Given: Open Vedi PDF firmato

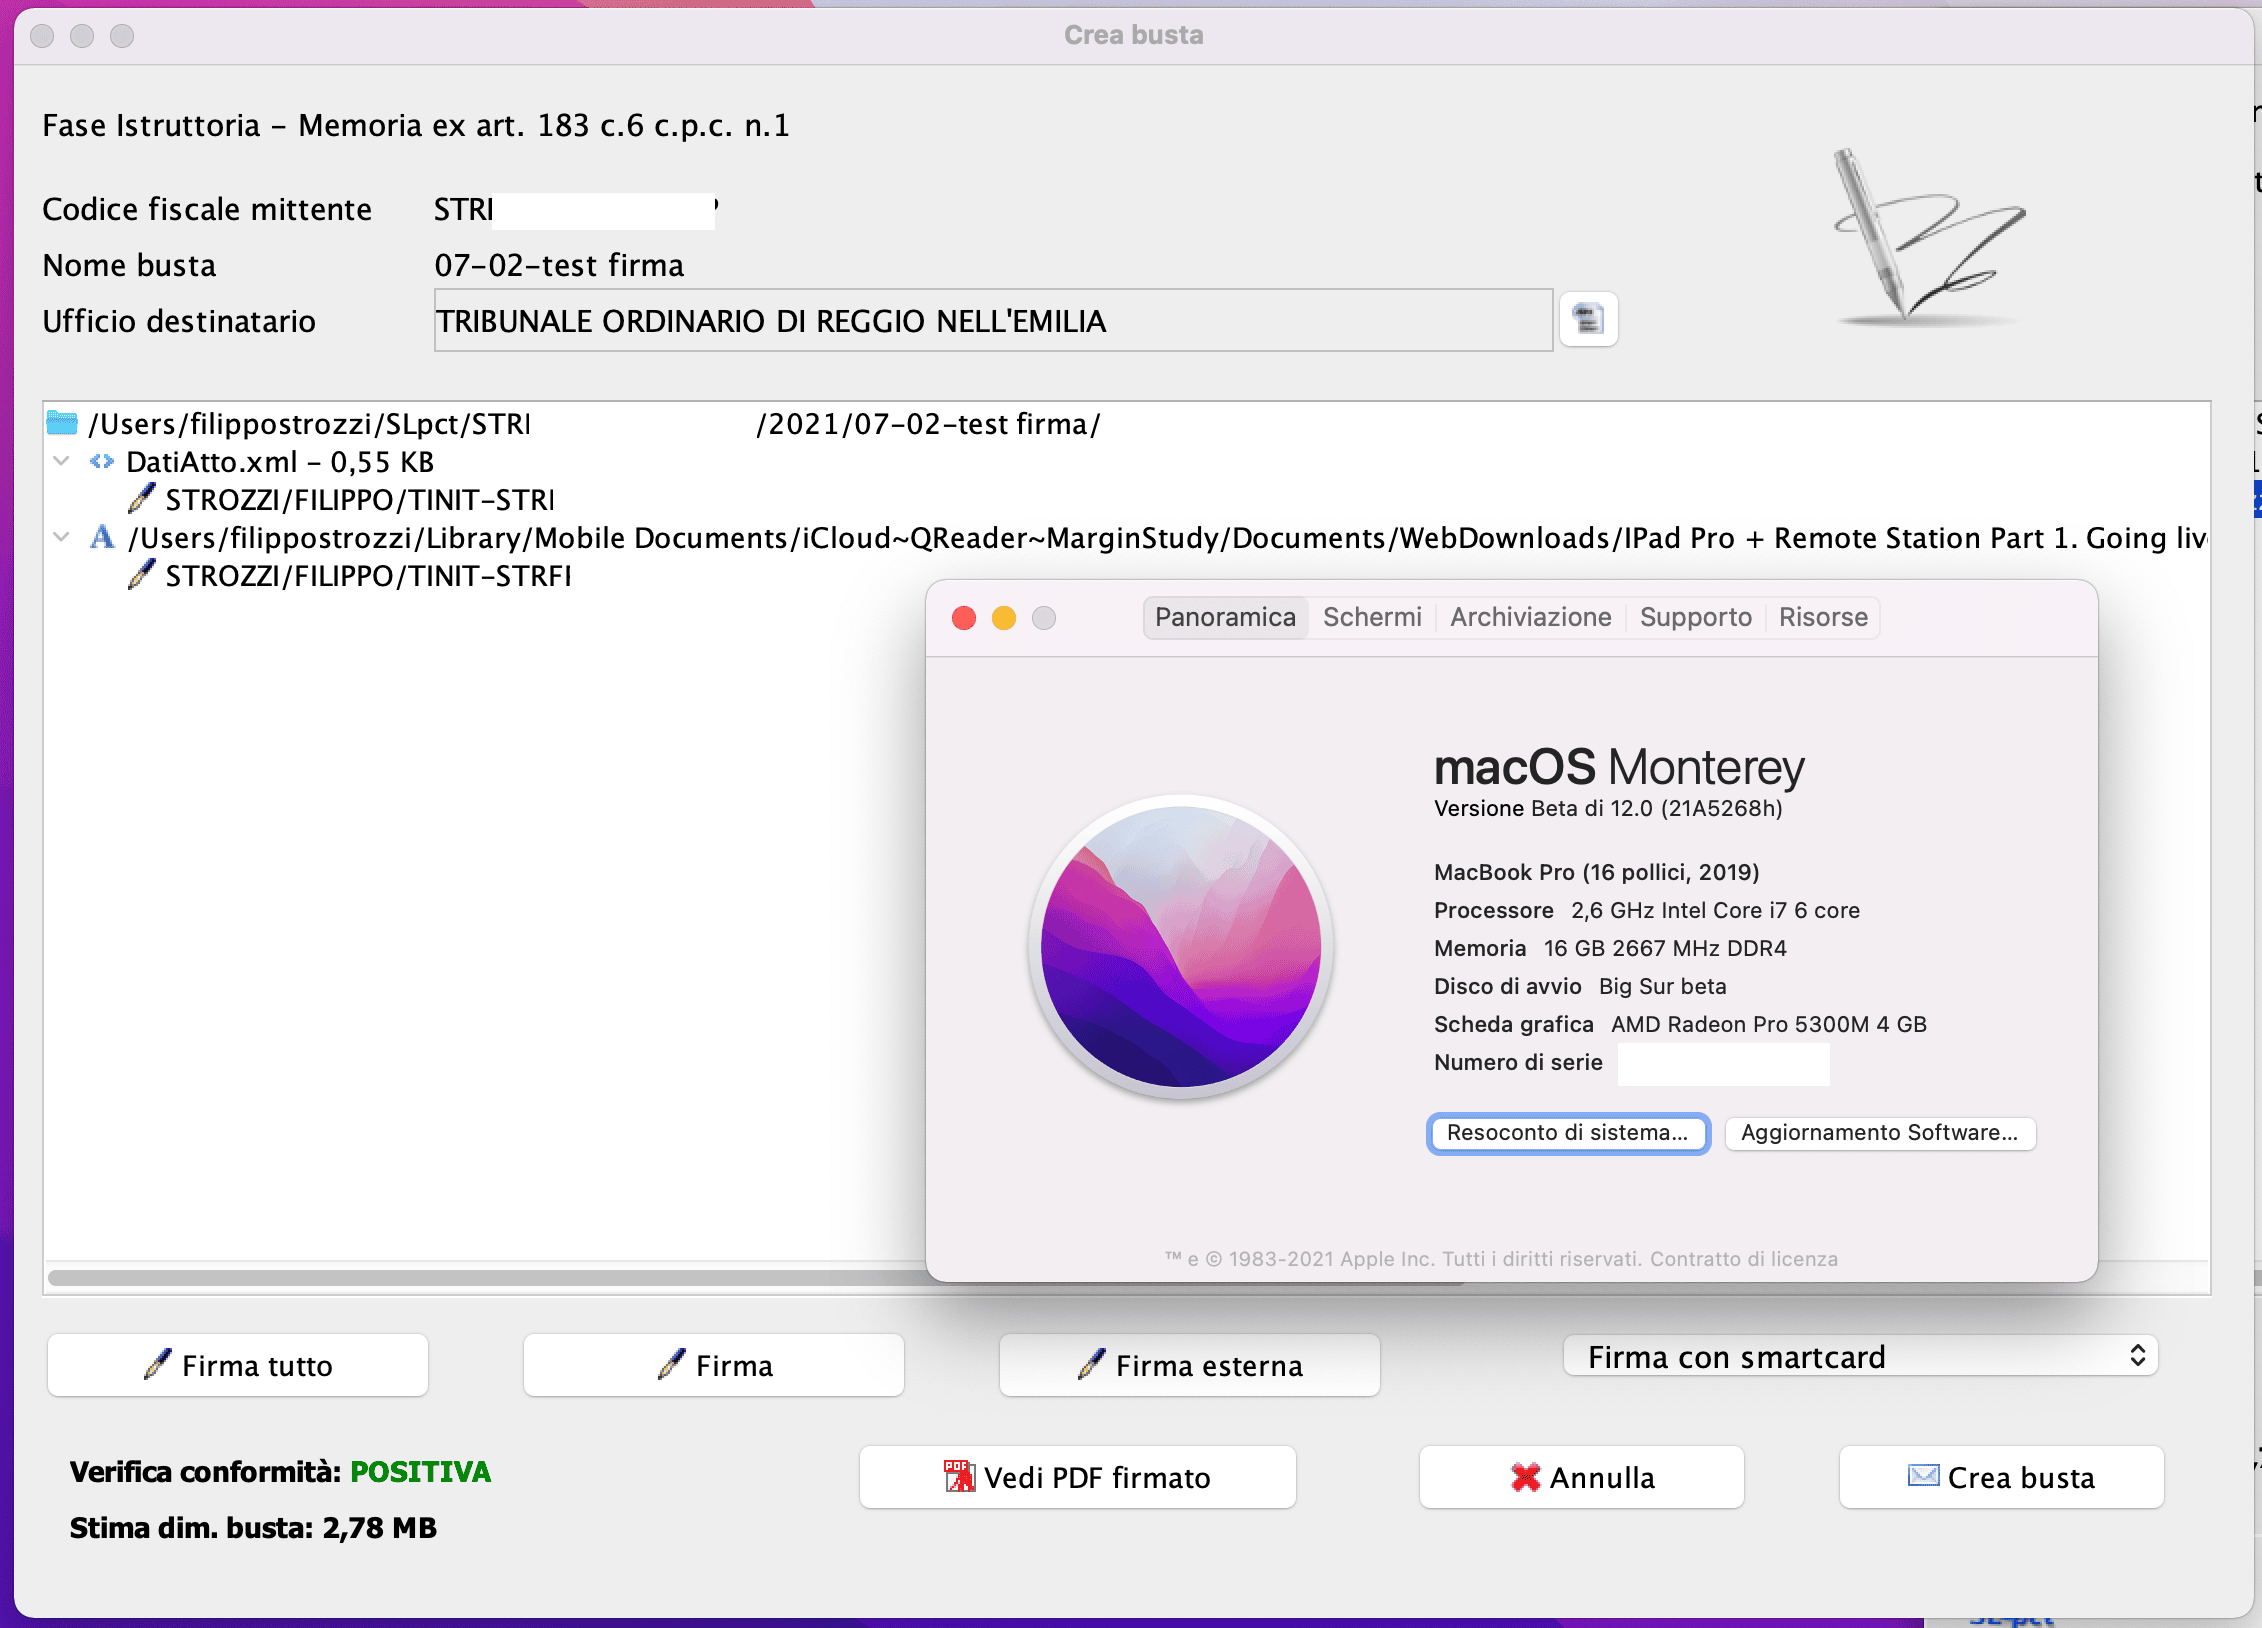Looking at the screenshot, I should click(1078, 1477).
